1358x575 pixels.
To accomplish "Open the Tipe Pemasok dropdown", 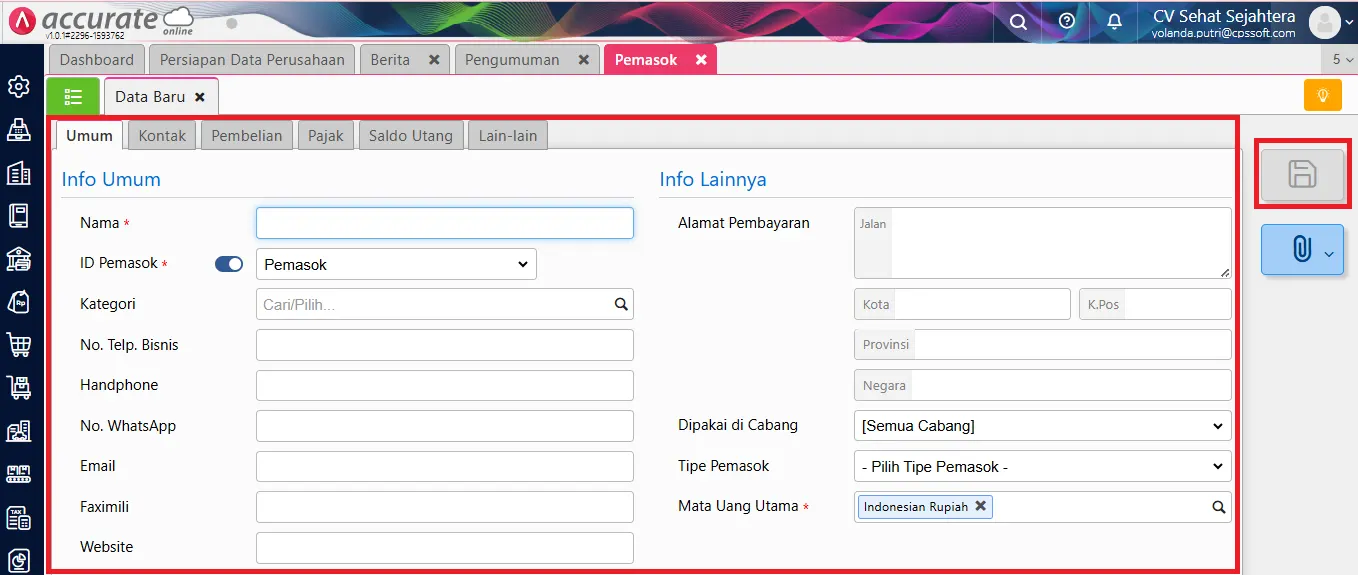I will click(x=1042, y=466).
